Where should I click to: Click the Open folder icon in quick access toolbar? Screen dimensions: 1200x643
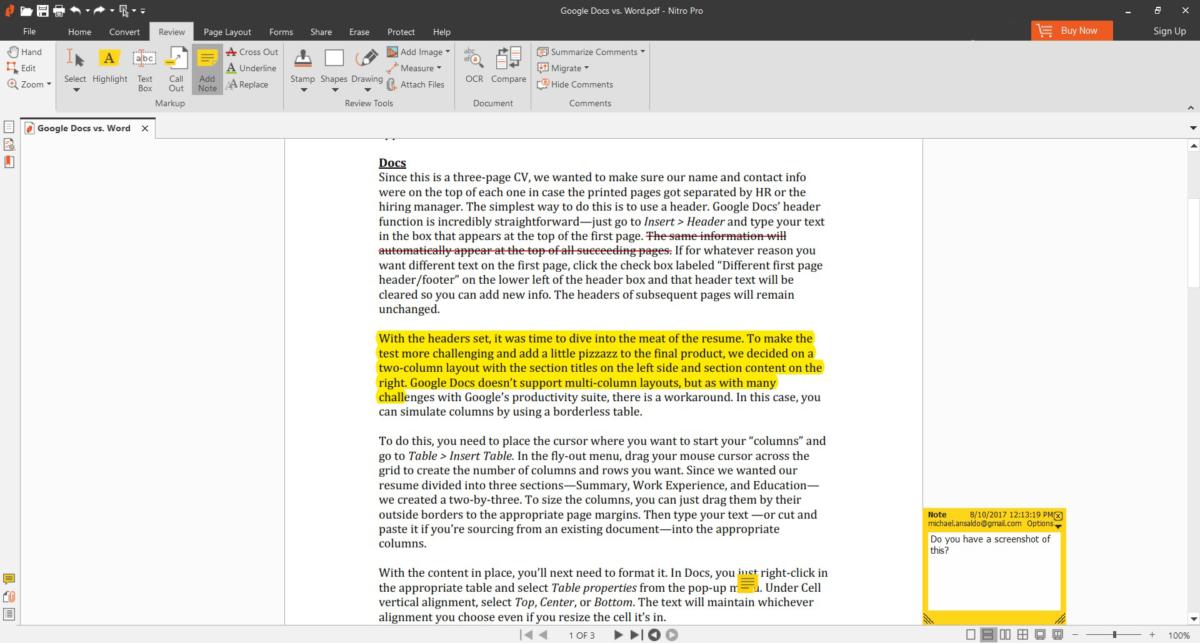[27, 11]
